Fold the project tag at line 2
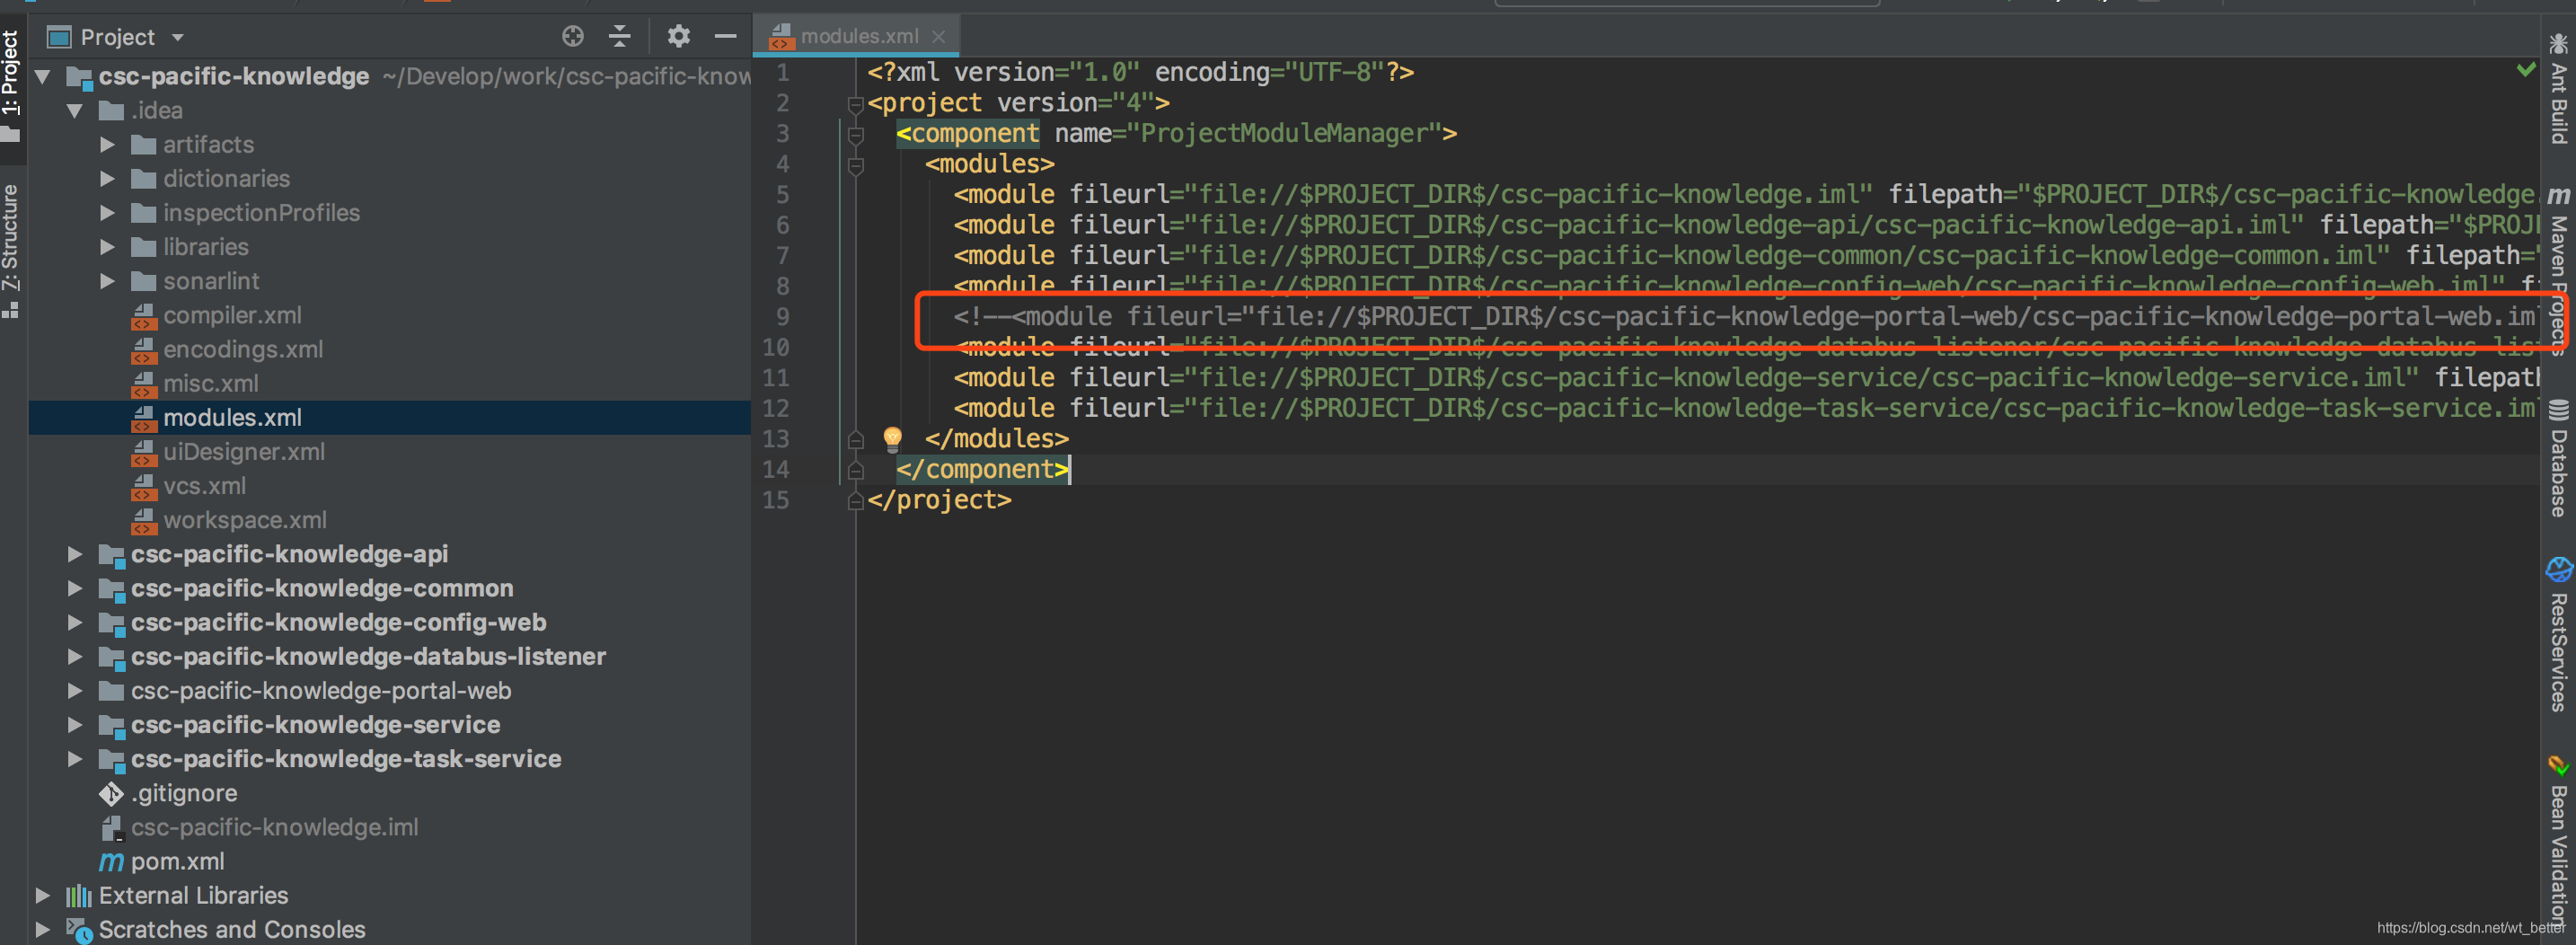The image size is (2576, 945). pos(855,103)
